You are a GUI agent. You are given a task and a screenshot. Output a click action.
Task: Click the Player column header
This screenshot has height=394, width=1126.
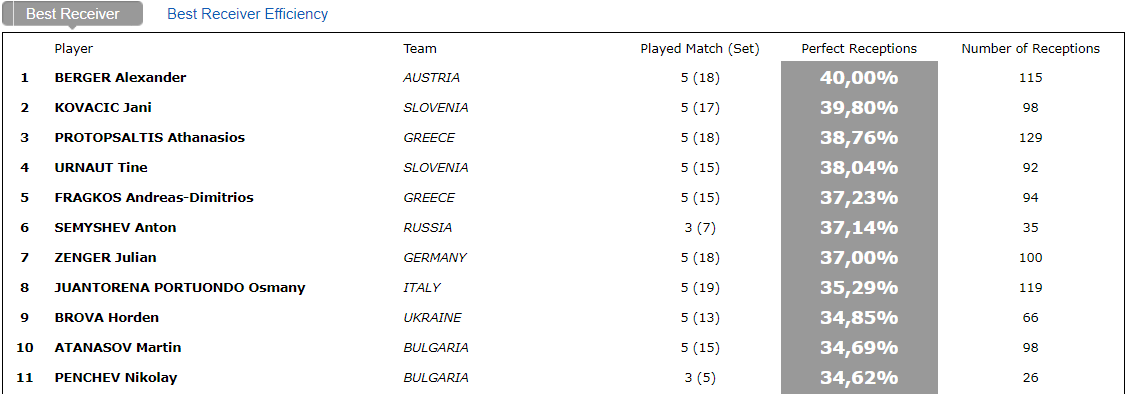coord(74,49)
